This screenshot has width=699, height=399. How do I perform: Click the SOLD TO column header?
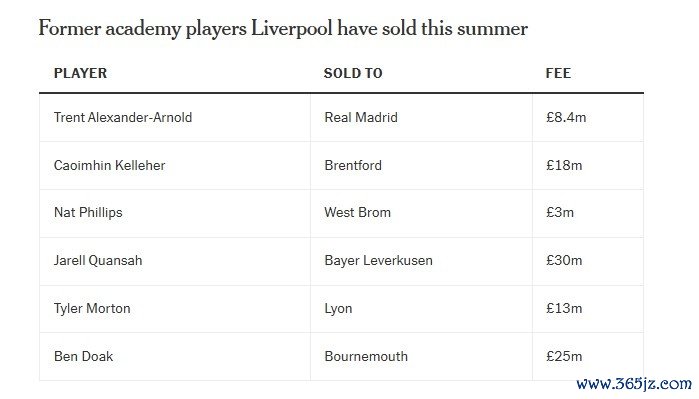tap(353, 73)
